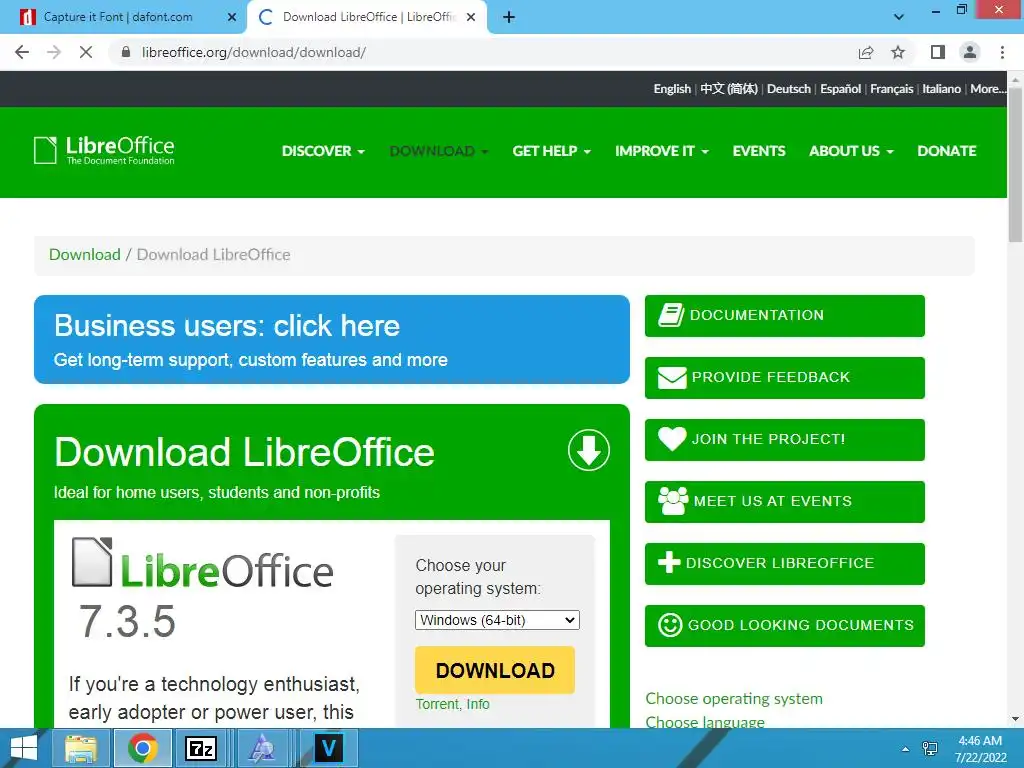The height and width of the screenshot is (768, 1024).
Task: Open the operating system dropdown
Action: pyautogui.click(x=497, y=620)
